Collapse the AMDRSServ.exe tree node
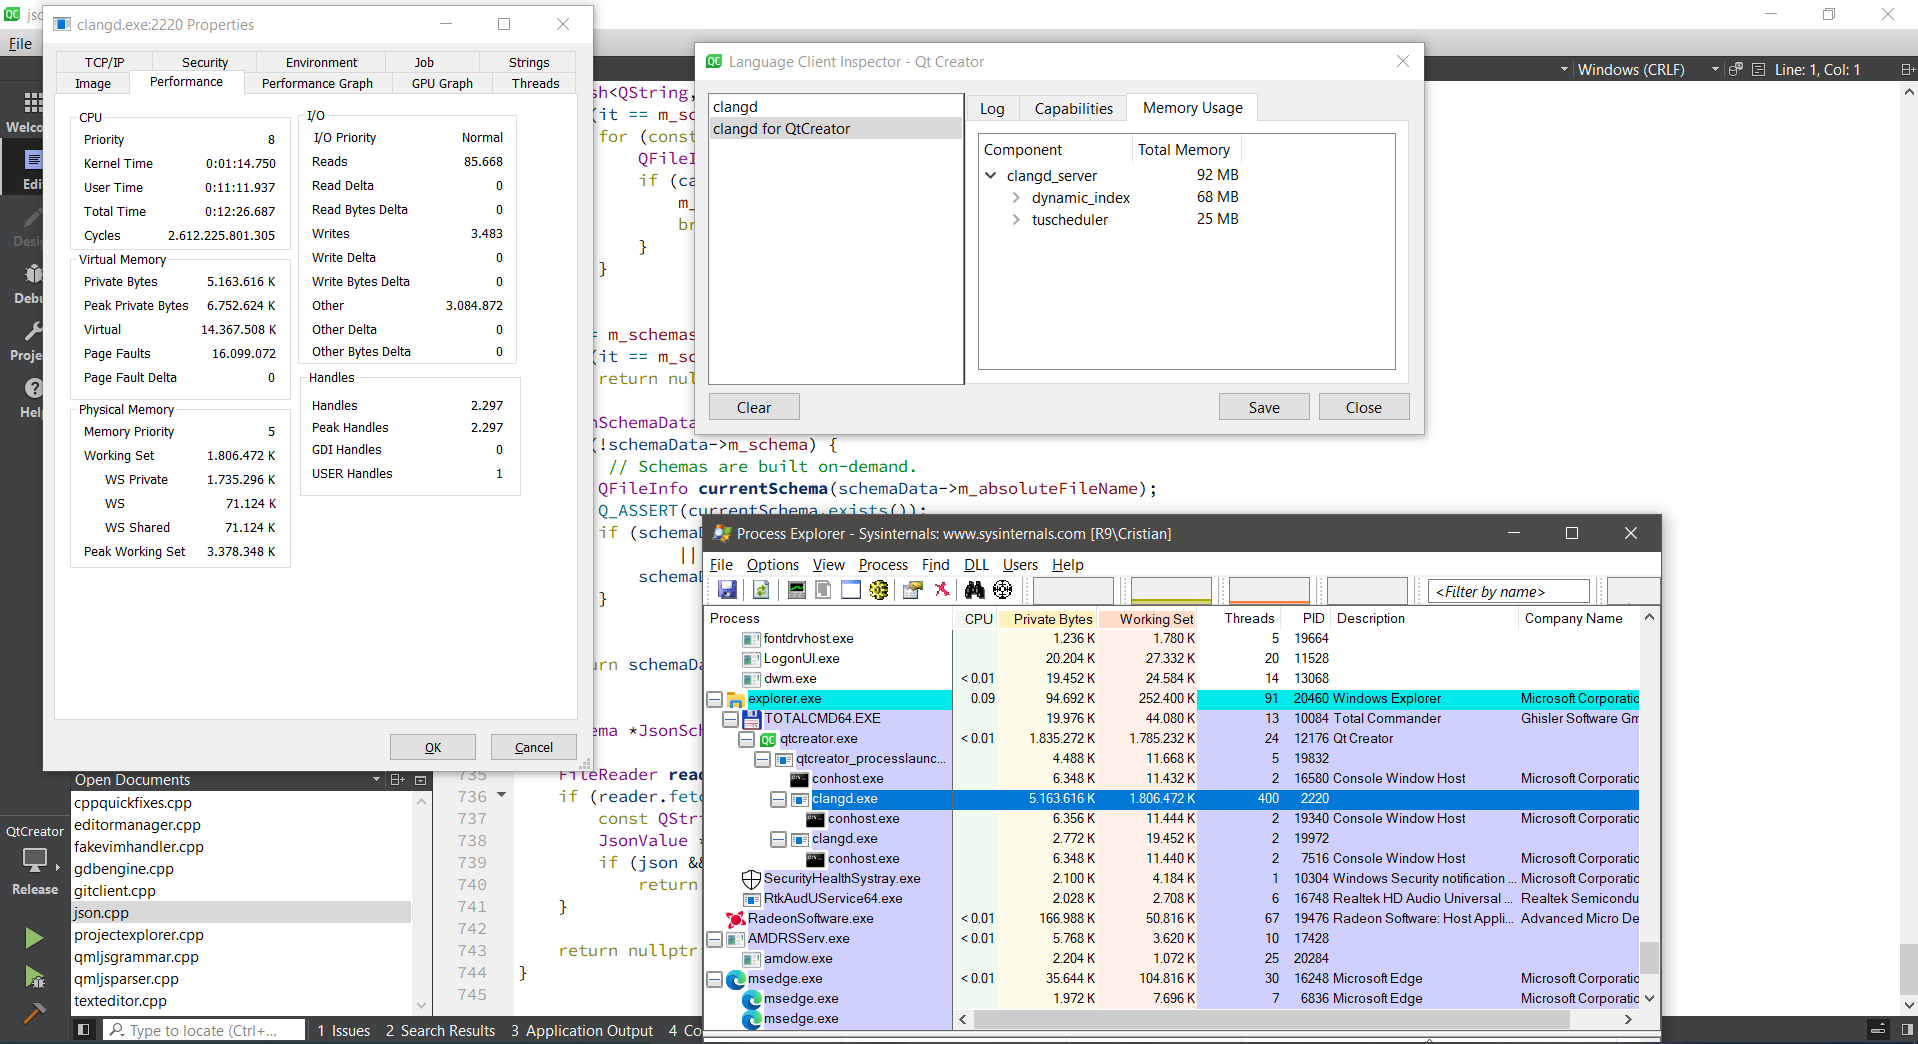The image size is (1918, 1044). click(x=715, y=939)
